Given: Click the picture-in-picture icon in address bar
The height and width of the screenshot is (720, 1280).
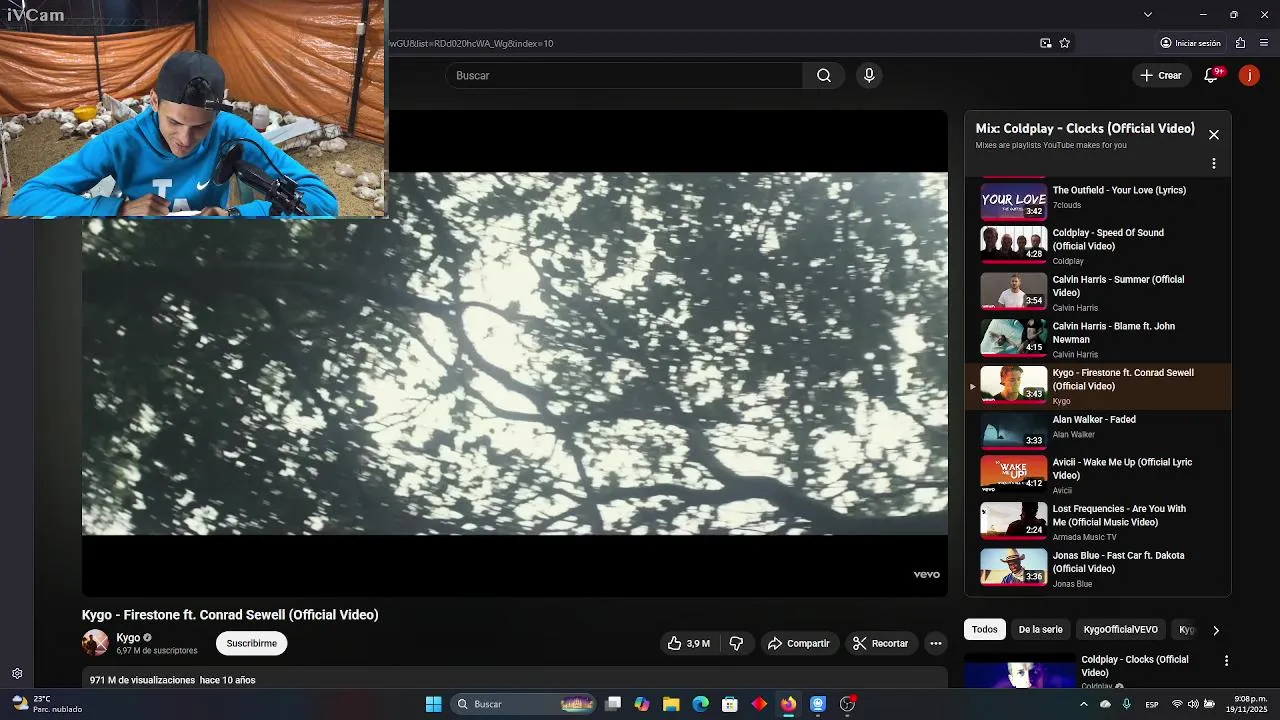Looking at the screenshot, I should click(1046, 43).
